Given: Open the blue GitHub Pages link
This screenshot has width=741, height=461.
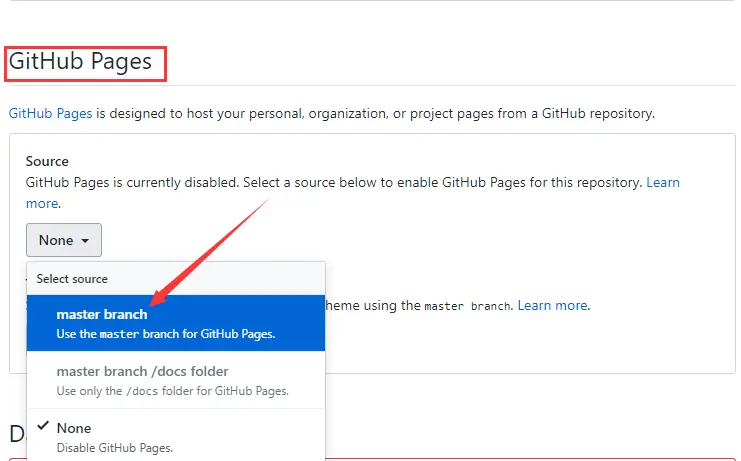Looking at the screenshot, I should tap(51, 113).
